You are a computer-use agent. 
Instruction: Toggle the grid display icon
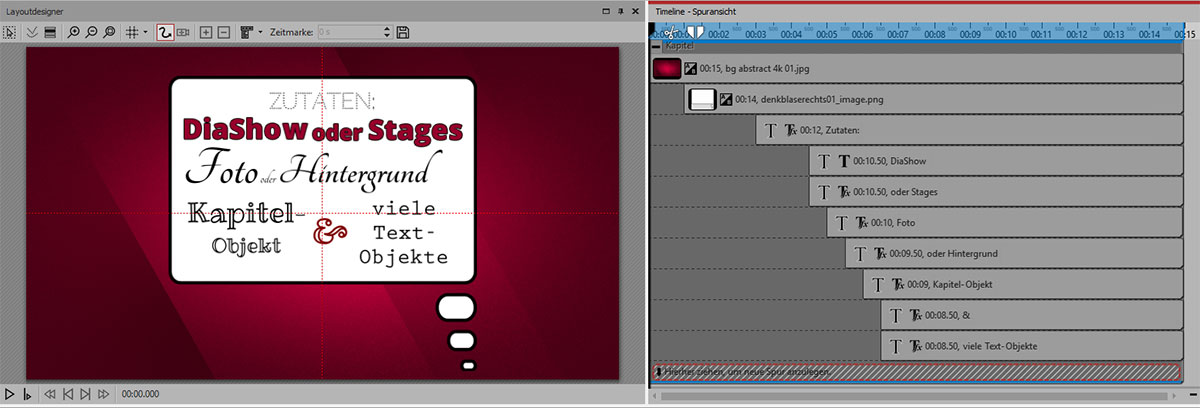[x=131, y=32]
